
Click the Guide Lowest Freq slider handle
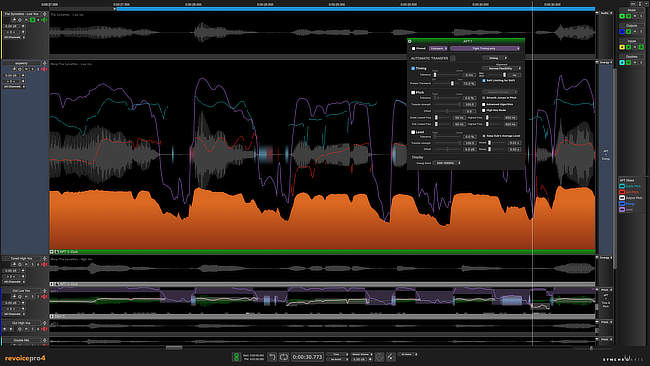[x=436, y=117]
